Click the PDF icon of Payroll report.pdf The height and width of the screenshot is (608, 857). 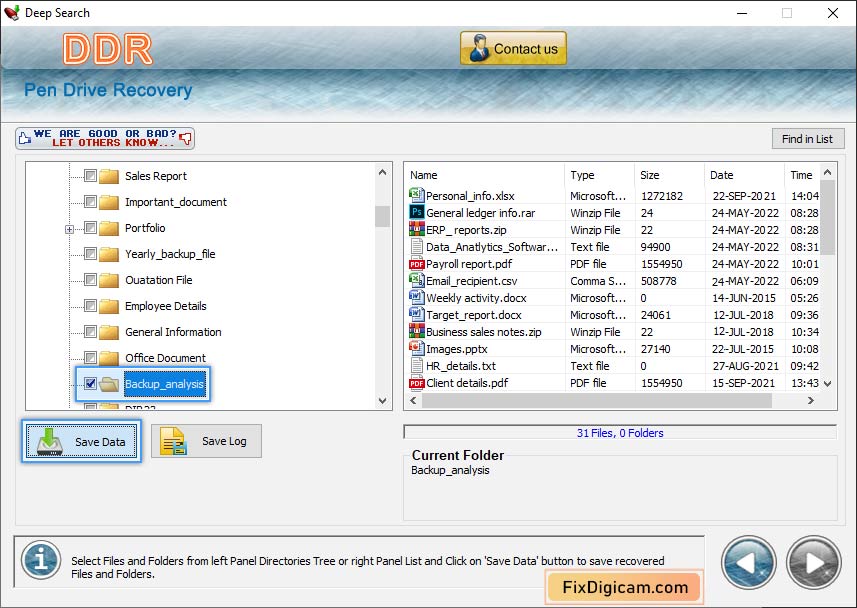[x=417, y=264]
